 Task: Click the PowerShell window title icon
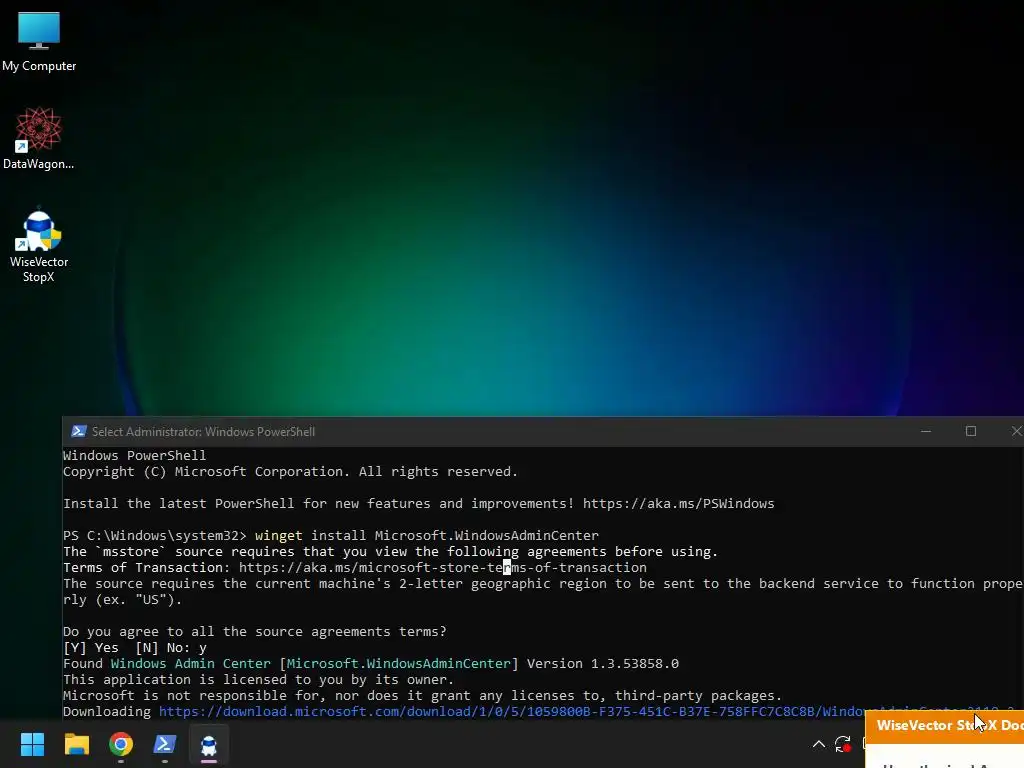(x=79, y=431)
